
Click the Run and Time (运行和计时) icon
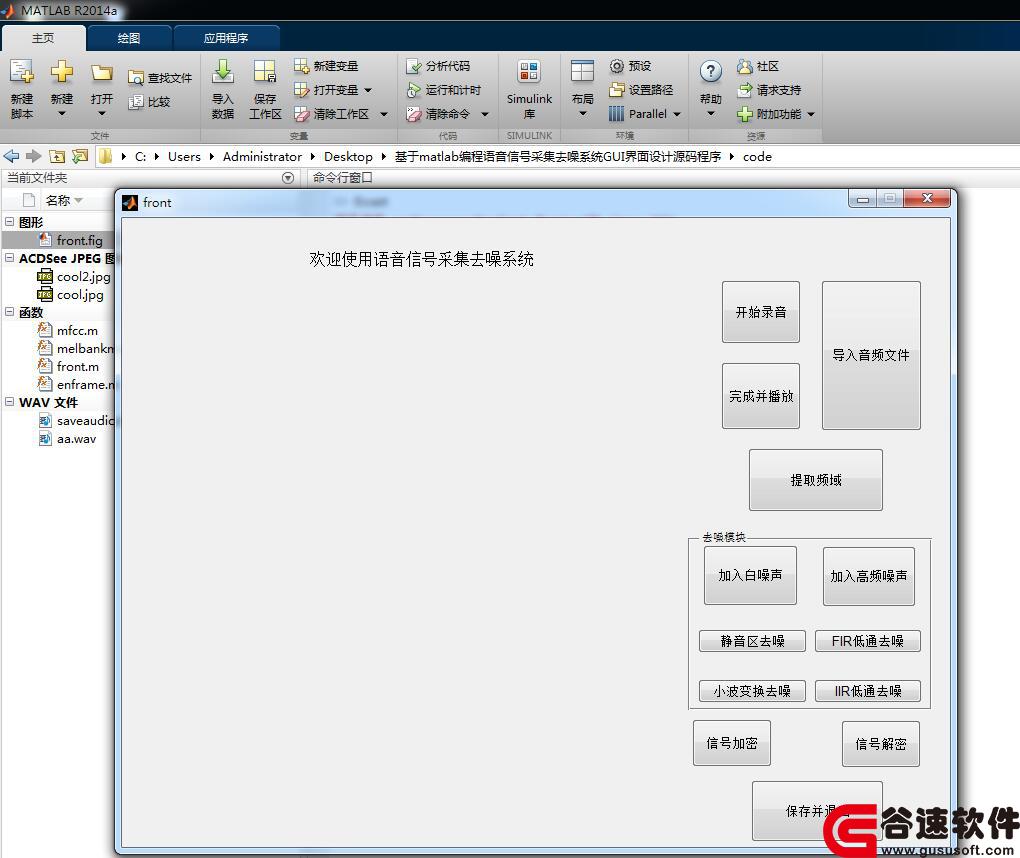[x=414, y=90]
